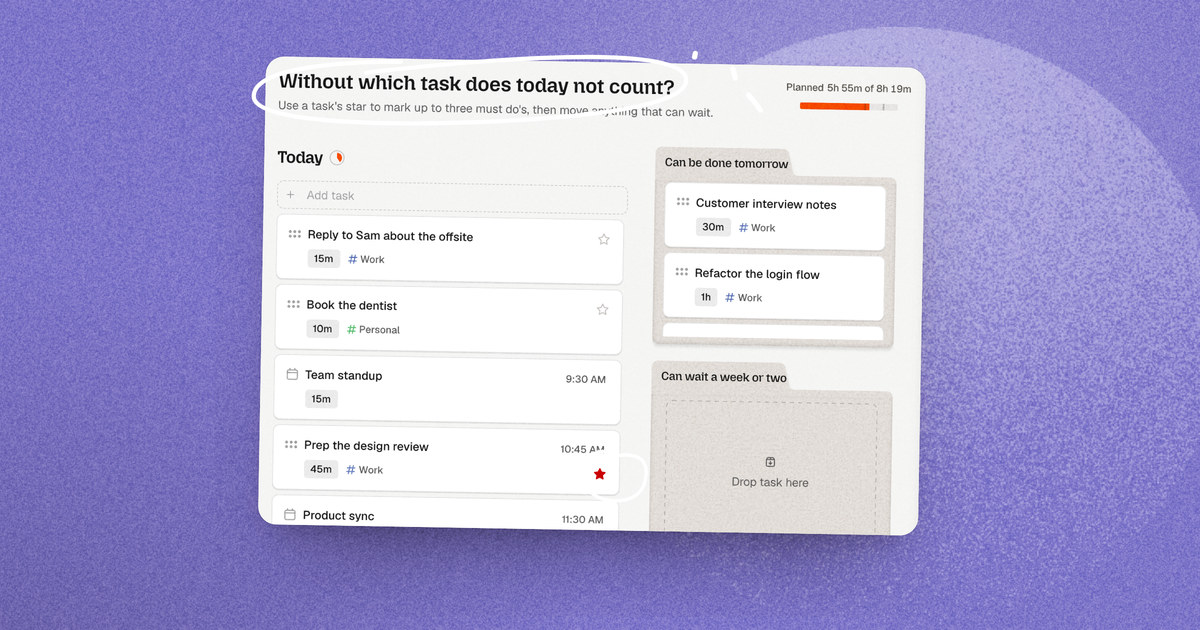
Task: Click the Book the dentist title
Action: tap(352, 305)
